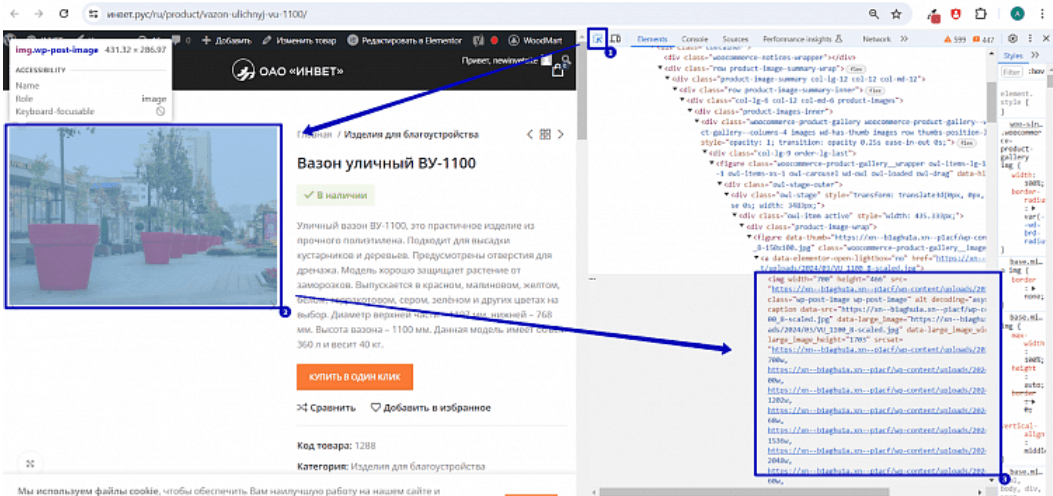Screen dimensions: 1053x496
Task: Click the enlarge image icon below the photo
Action: [30, 462]
